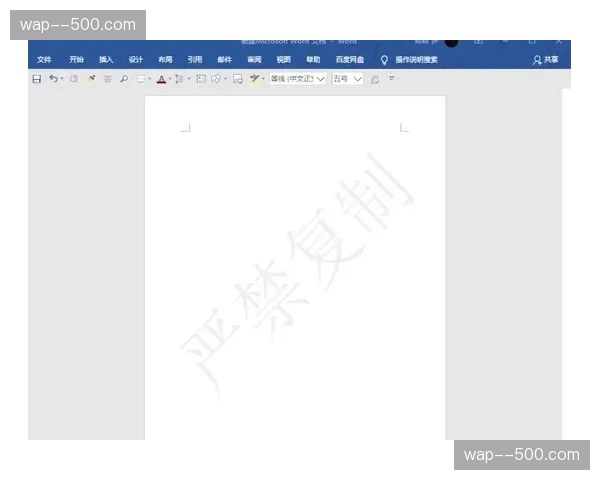Click the 共享 share button
600x480 pixels.
pos(546,60)
